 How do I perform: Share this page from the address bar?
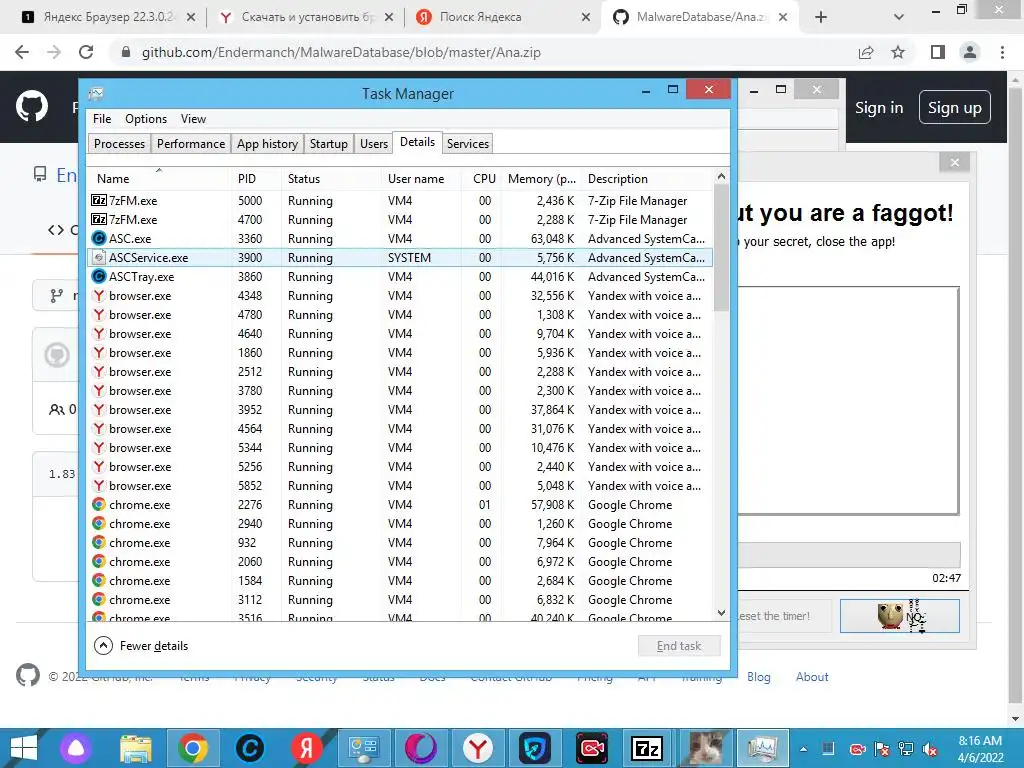pos(866,52)
